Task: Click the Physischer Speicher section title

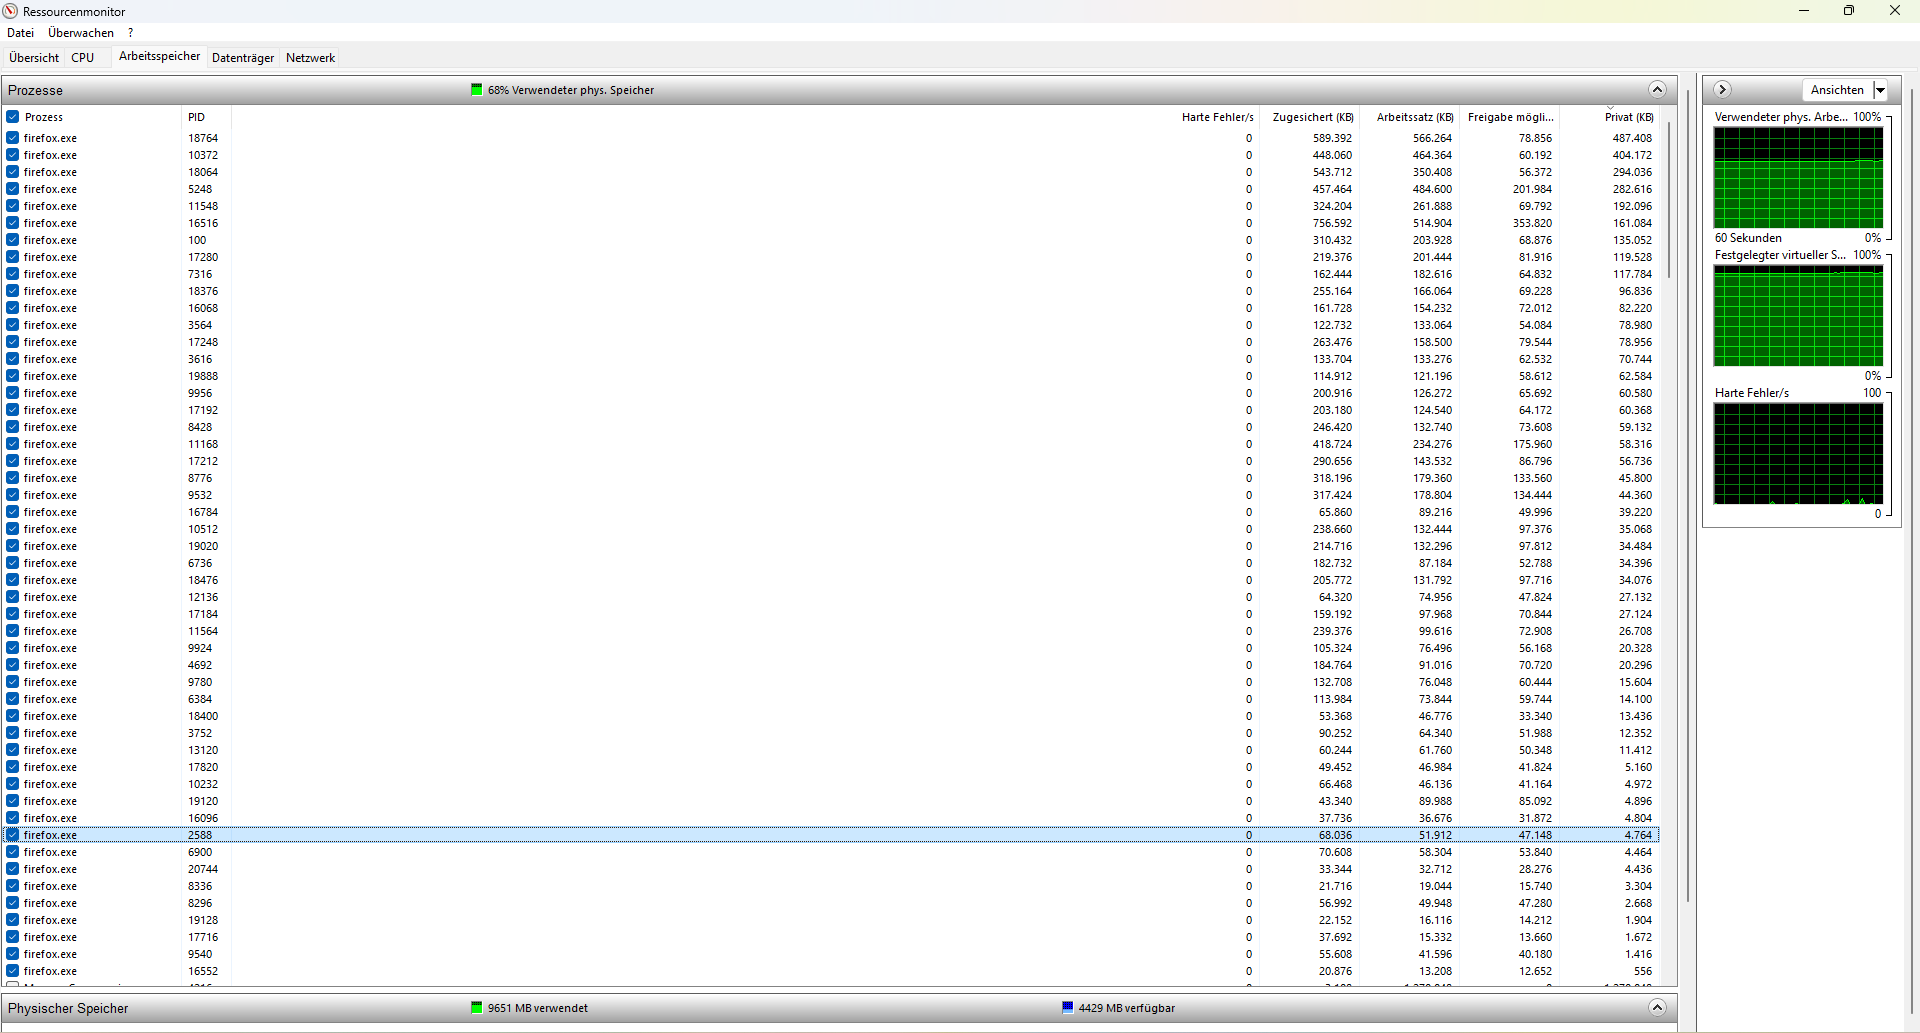Action: pos(68,1008)
